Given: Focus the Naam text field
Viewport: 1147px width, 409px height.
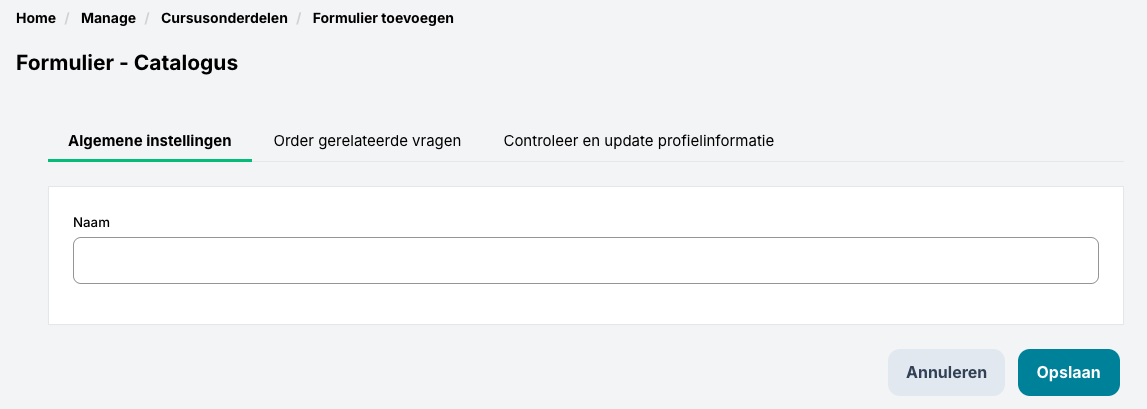Looking at the screenshot, I should 586,260.
